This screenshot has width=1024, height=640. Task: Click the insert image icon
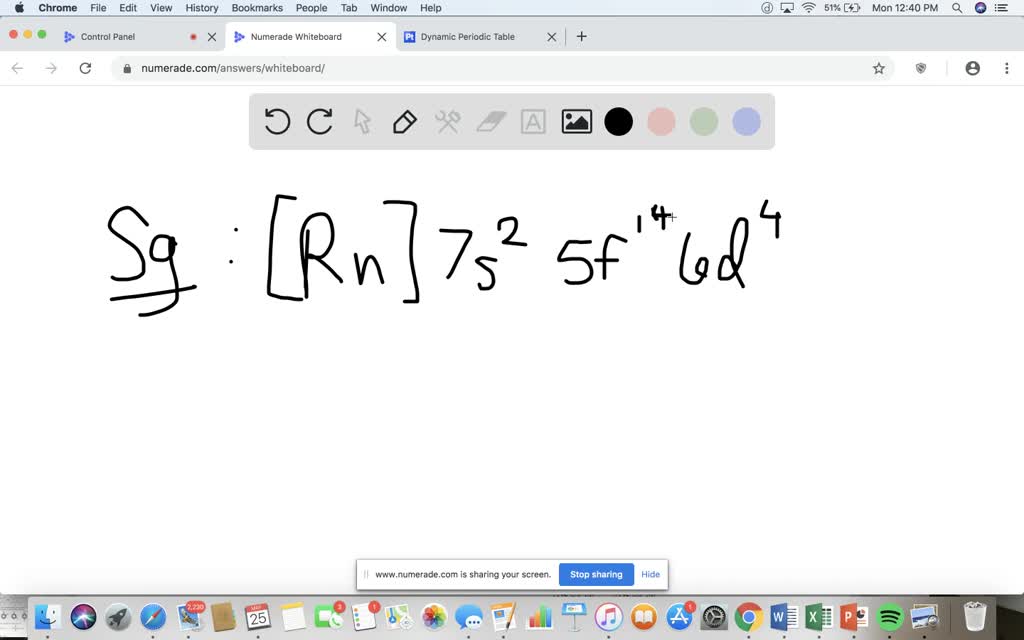[576, 122]
